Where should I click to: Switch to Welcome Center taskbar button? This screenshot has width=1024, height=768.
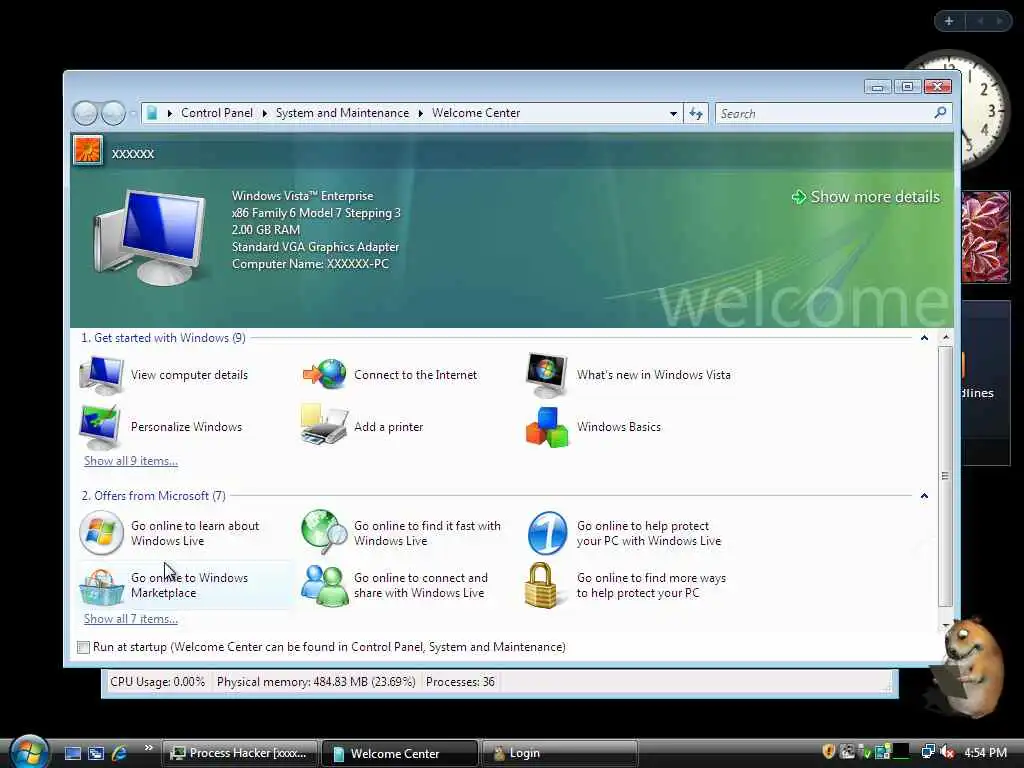(x=401, y=753)
